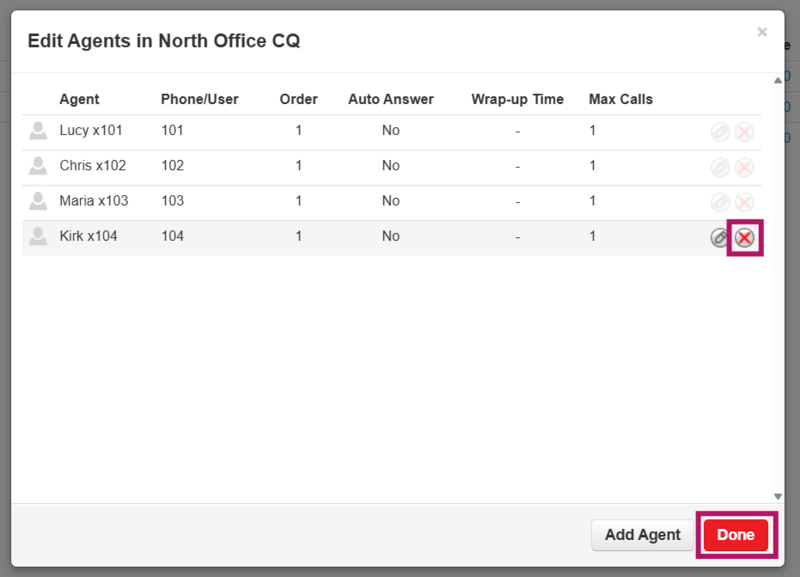
Task: Click the remove icon for Kirk x104
Action: (744, 238)
